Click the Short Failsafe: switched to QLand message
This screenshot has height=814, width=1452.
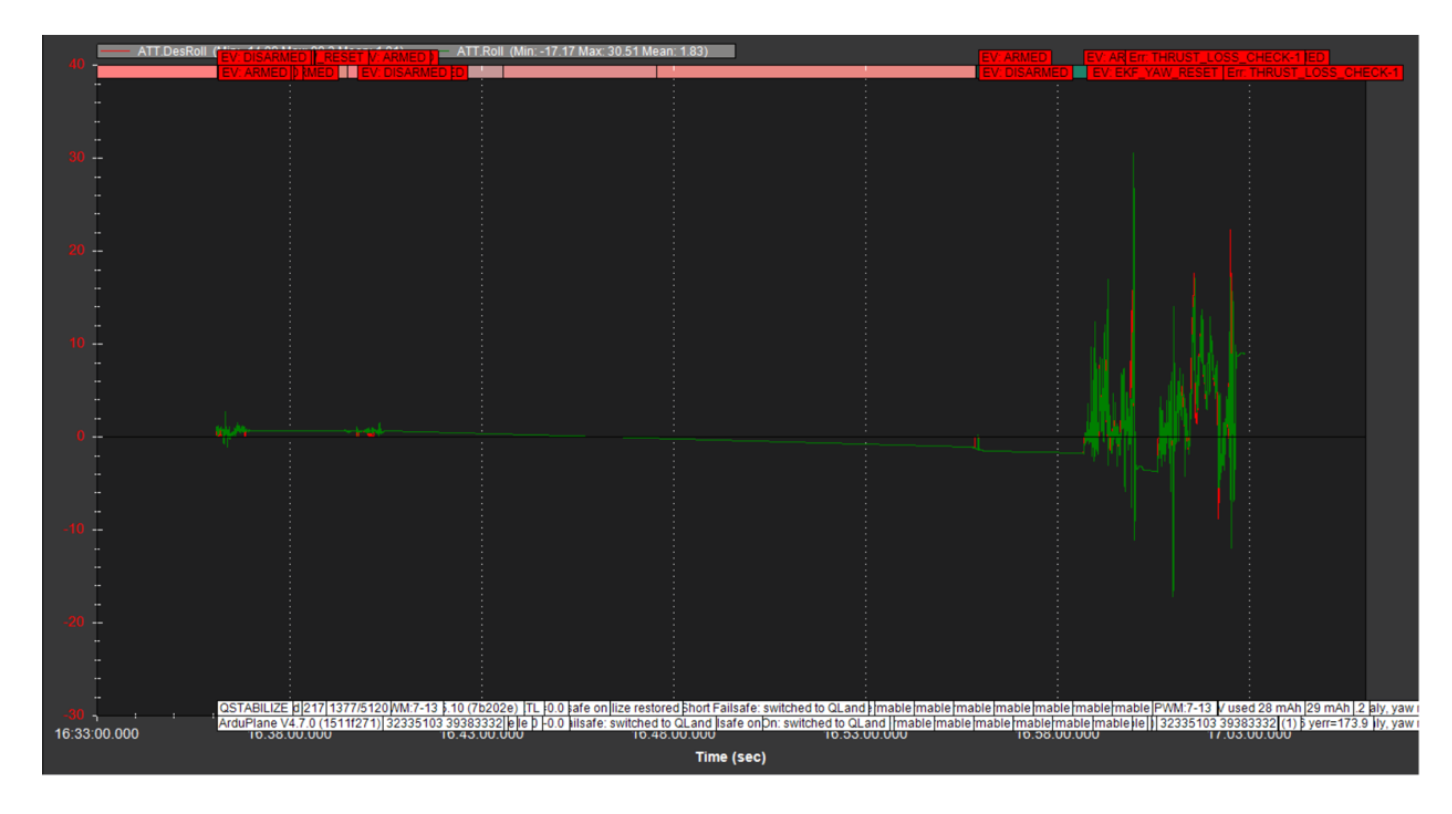point(775,708)
